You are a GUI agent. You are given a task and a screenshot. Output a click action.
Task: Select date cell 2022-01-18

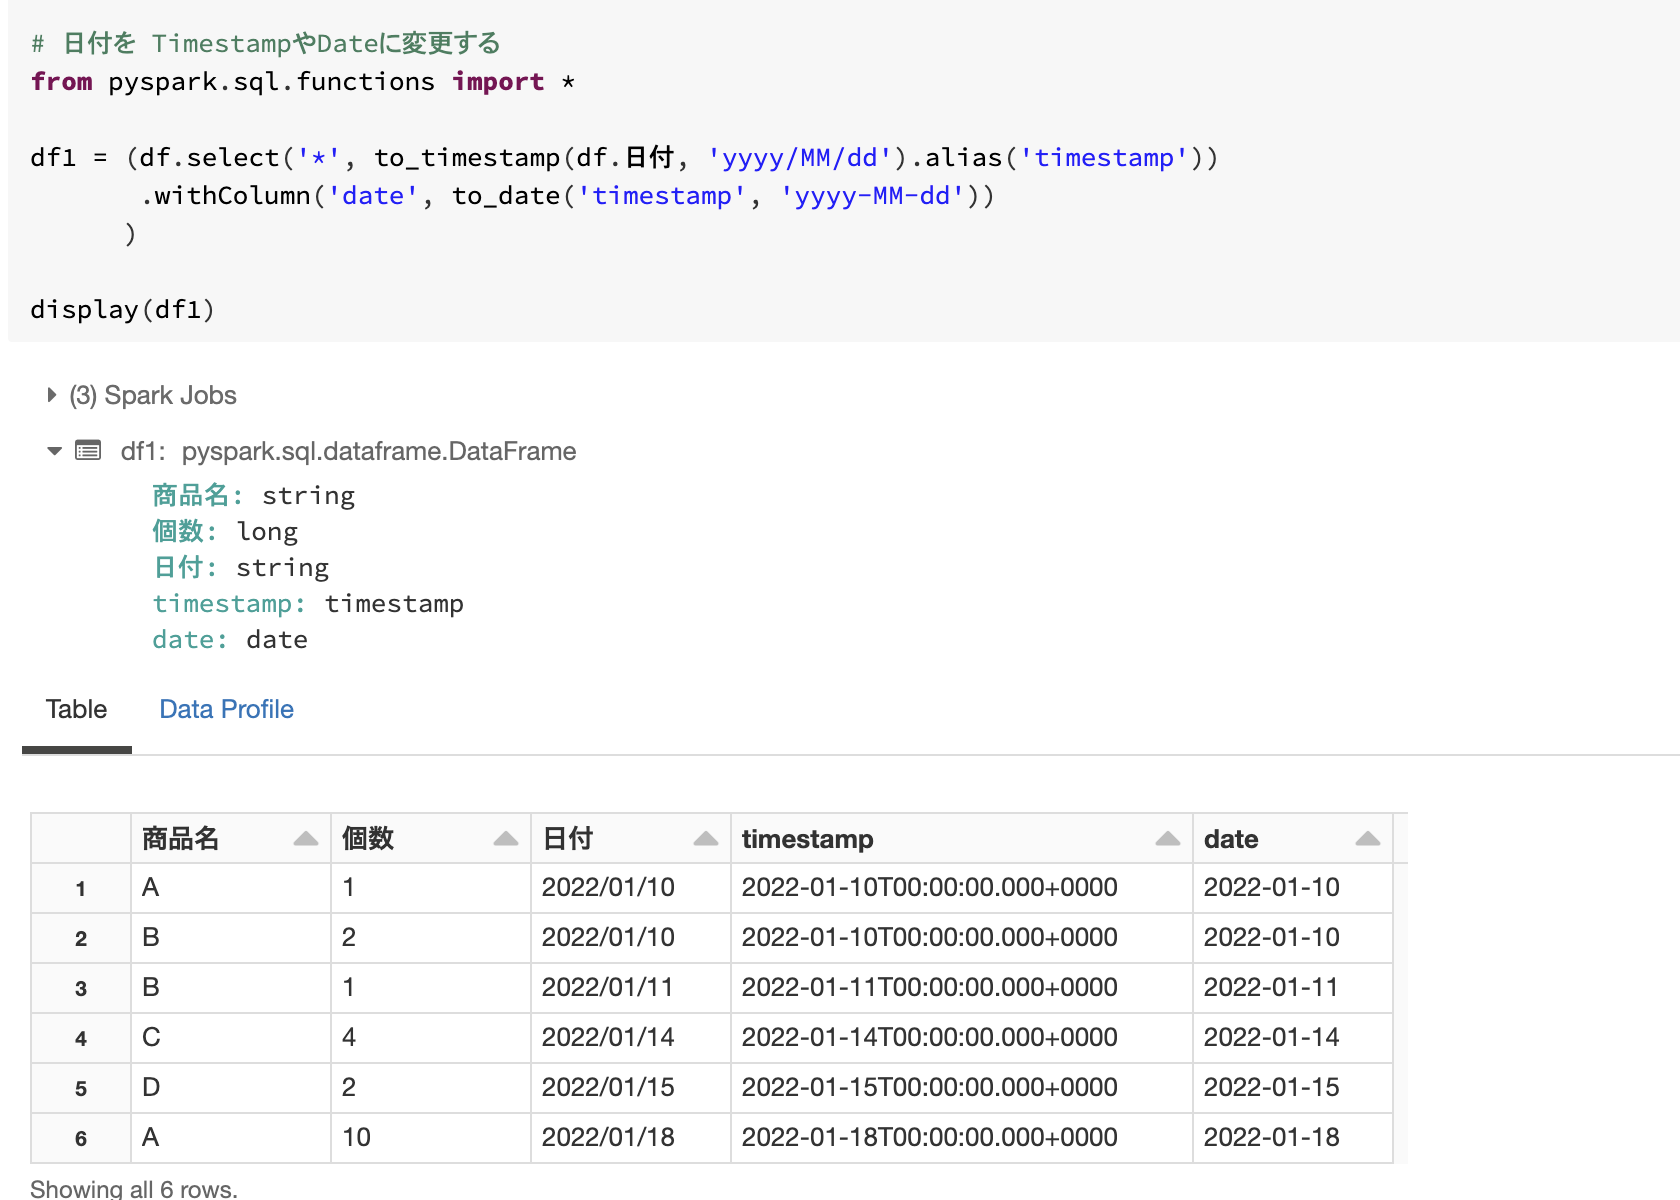tap(1293, 1138)
